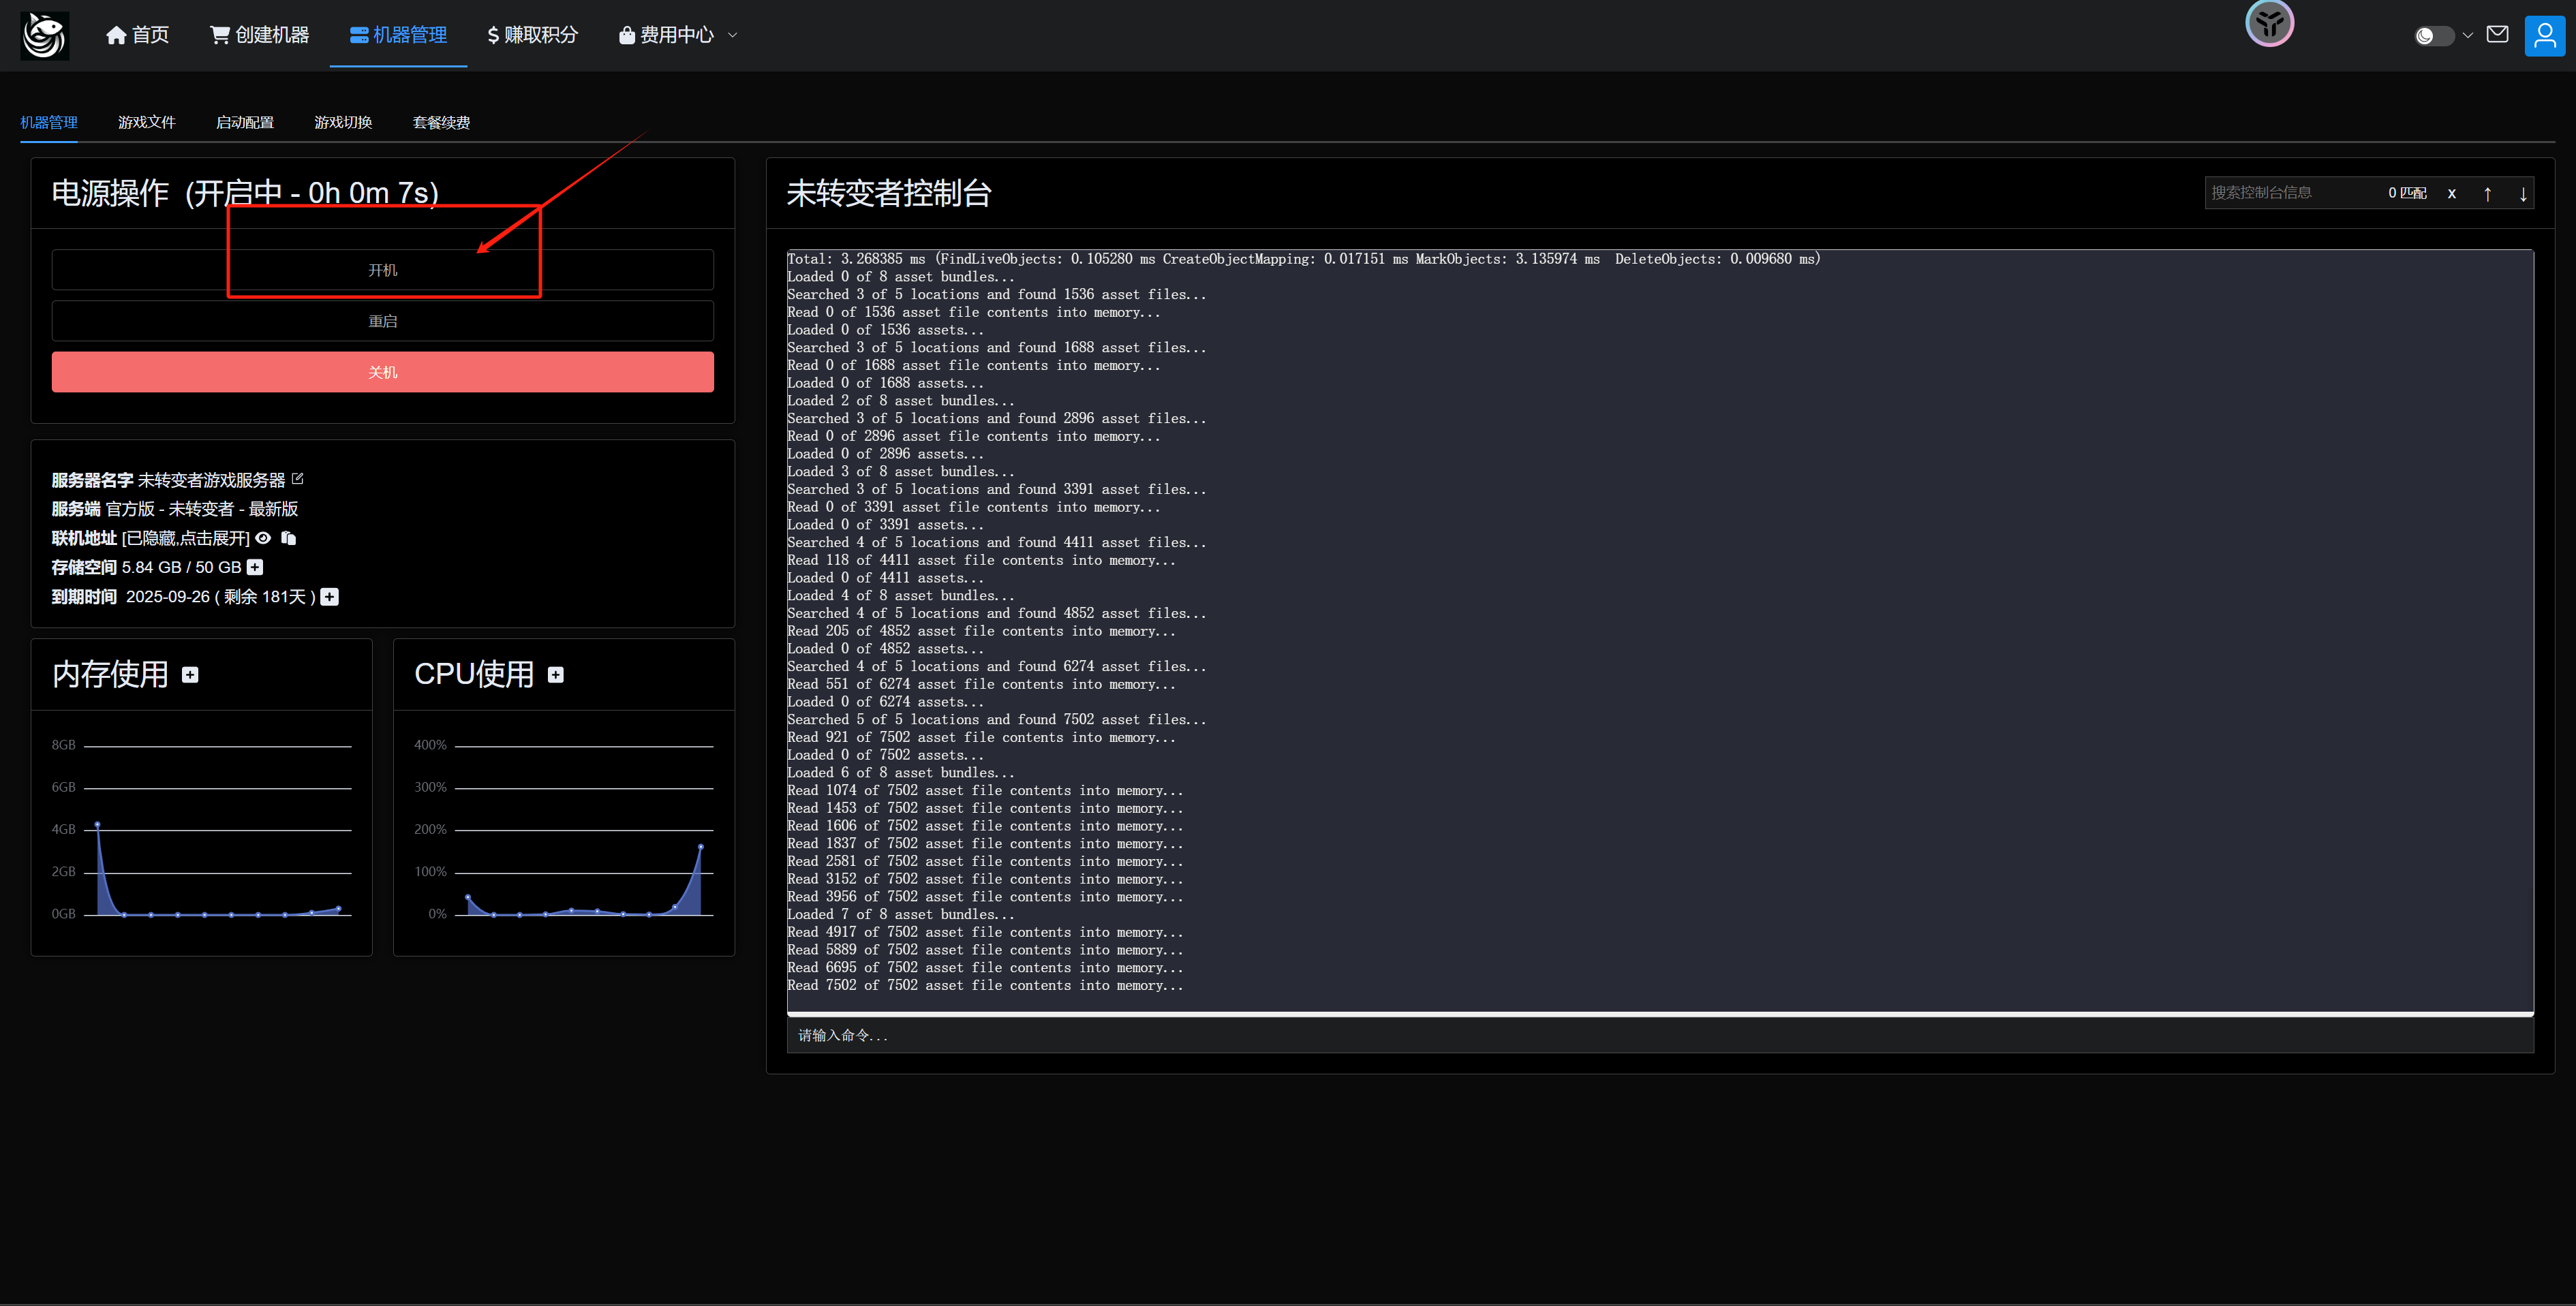Image resolution: width=2576 pixels, height=1306 pixels.
Task: Jump to next console search match arrow
Action: tap(2523, 194)
